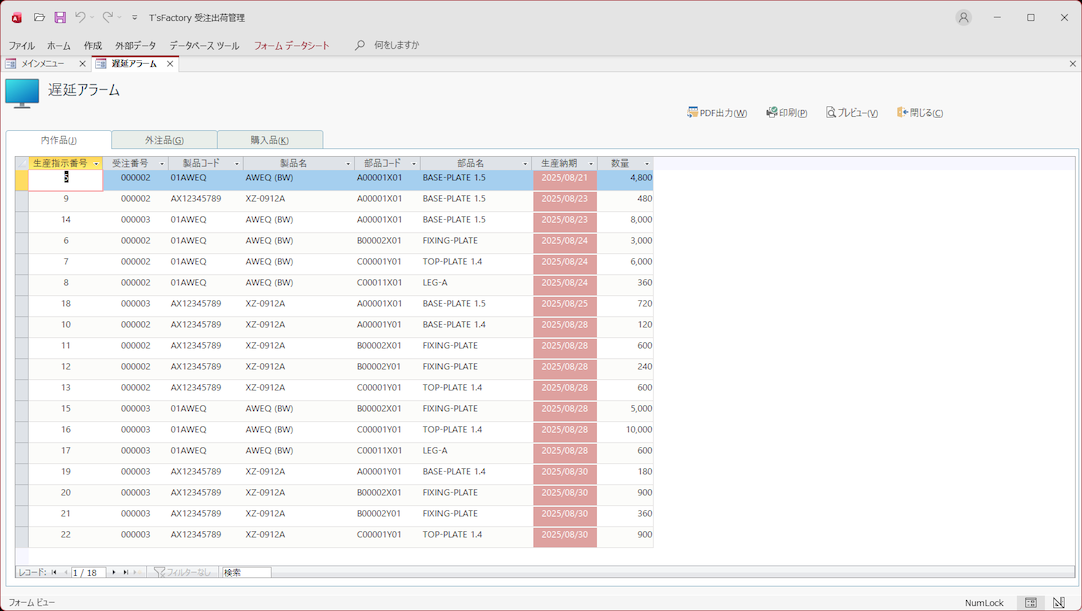Jump to the last record in navigator
This screenshot has width=1082, height=611.
[126, 572]
